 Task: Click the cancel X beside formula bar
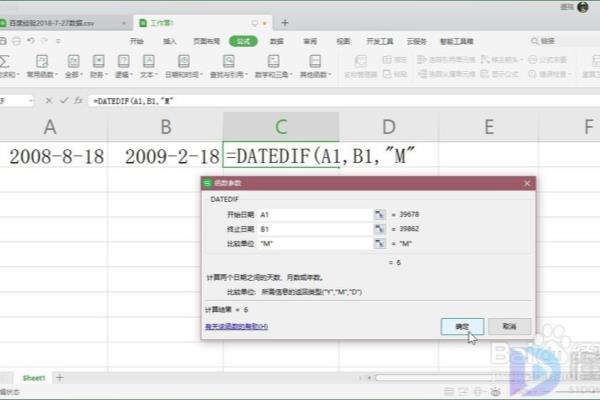point(49,101)
